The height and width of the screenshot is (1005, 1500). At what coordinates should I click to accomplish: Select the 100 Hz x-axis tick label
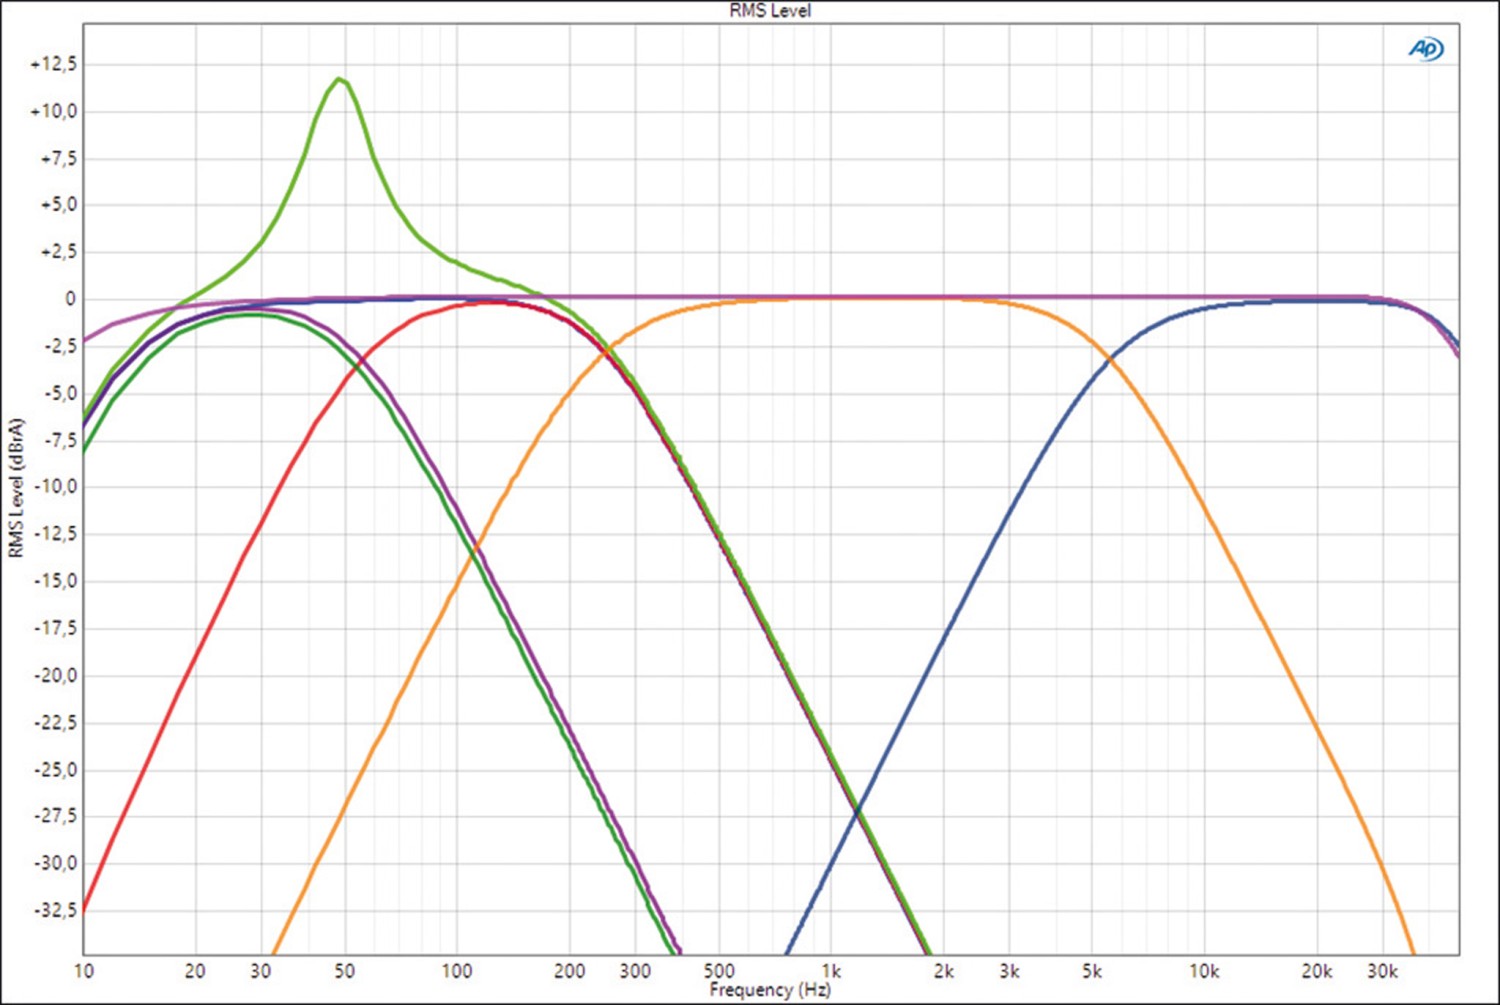coord(456,971)
